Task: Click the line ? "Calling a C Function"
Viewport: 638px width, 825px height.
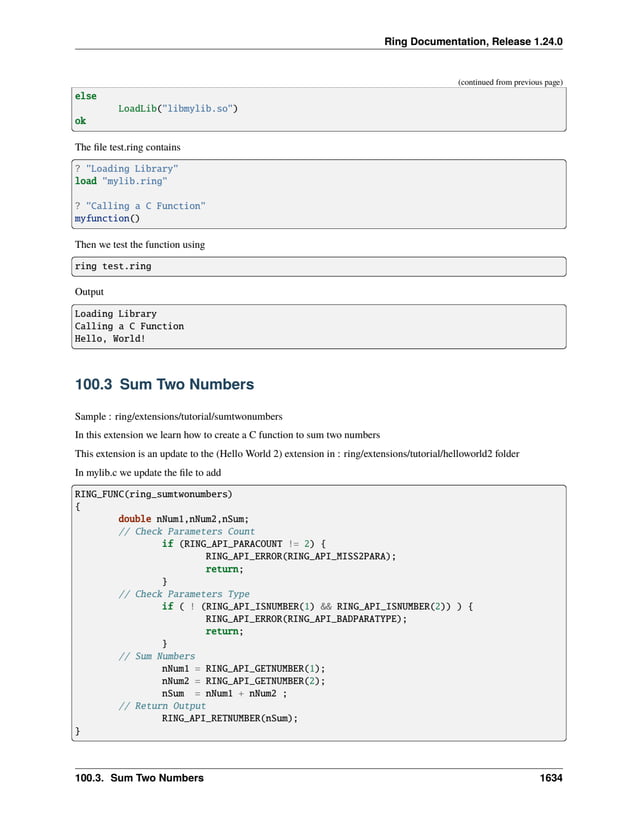Action: 140,206
